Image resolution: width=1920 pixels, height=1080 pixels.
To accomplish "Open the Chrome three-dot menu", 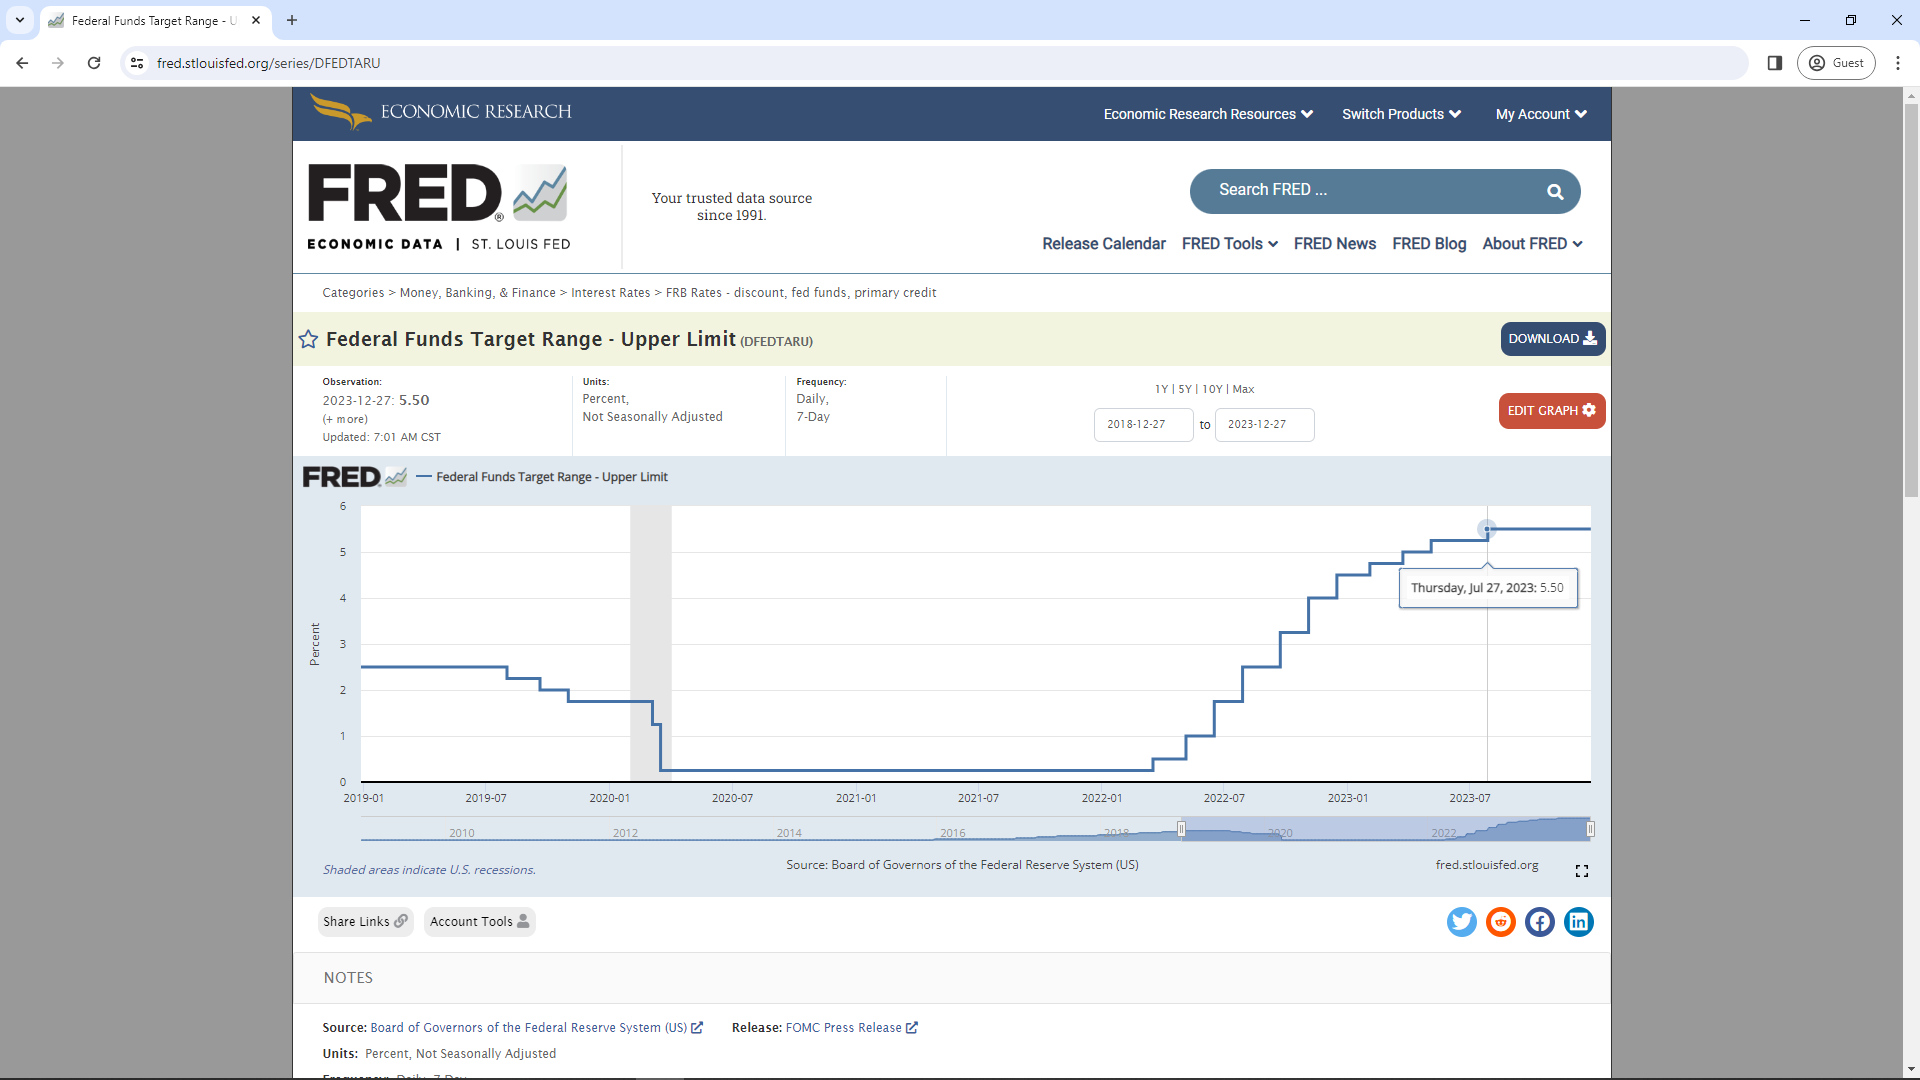I will [1898, 63].
